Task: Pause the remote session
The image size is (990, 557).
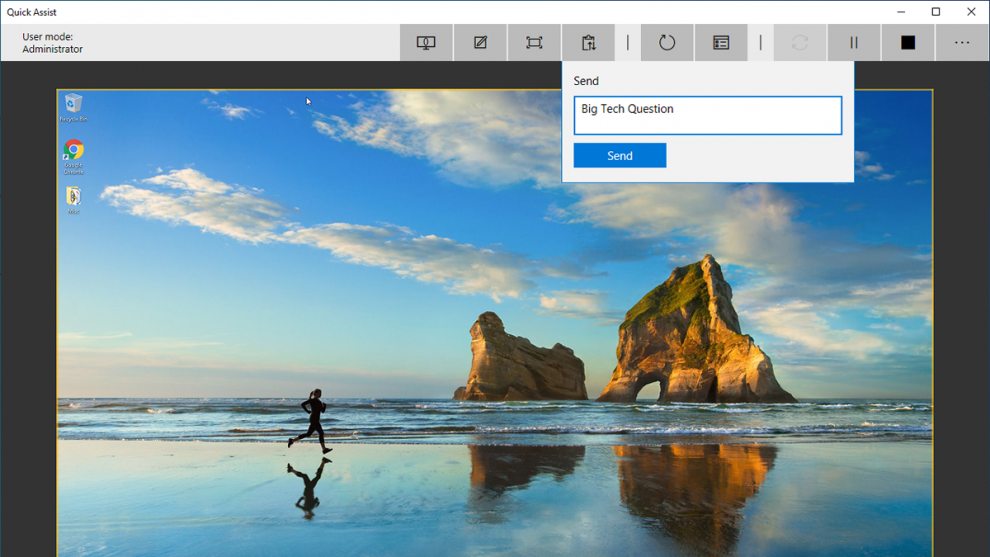Action: point(854,42)
